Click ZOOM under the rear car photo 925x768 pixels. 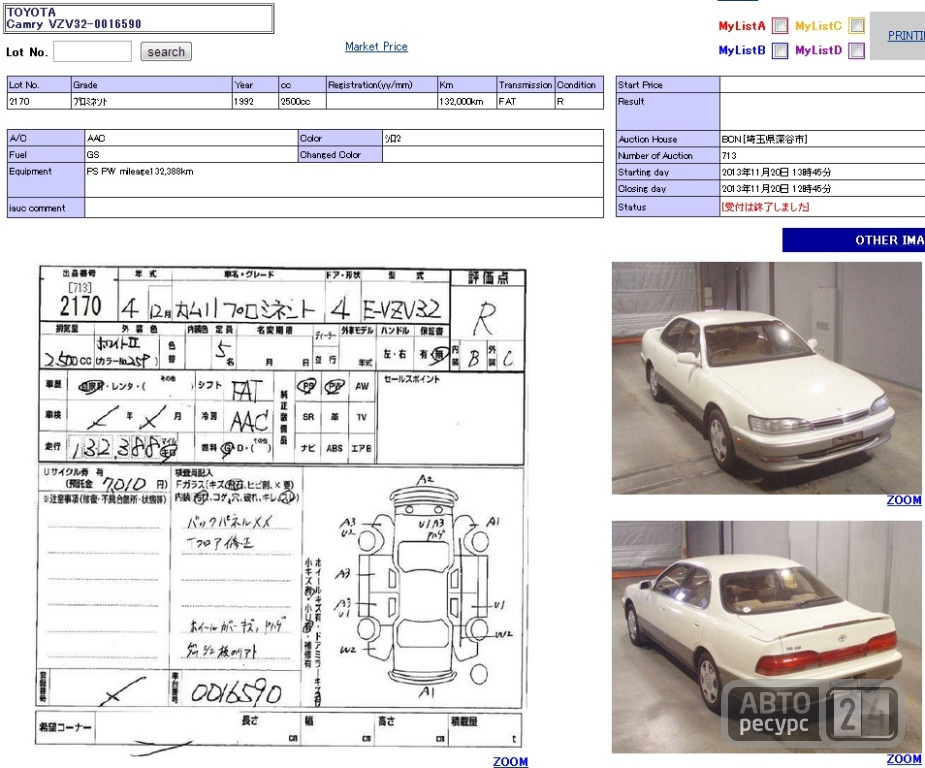[904, 759]
